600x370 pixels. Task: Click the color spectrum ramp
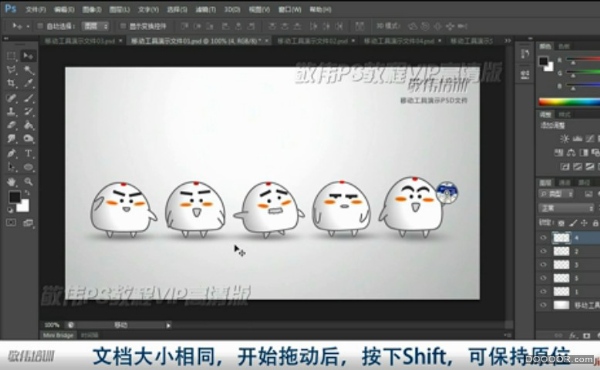569,102
